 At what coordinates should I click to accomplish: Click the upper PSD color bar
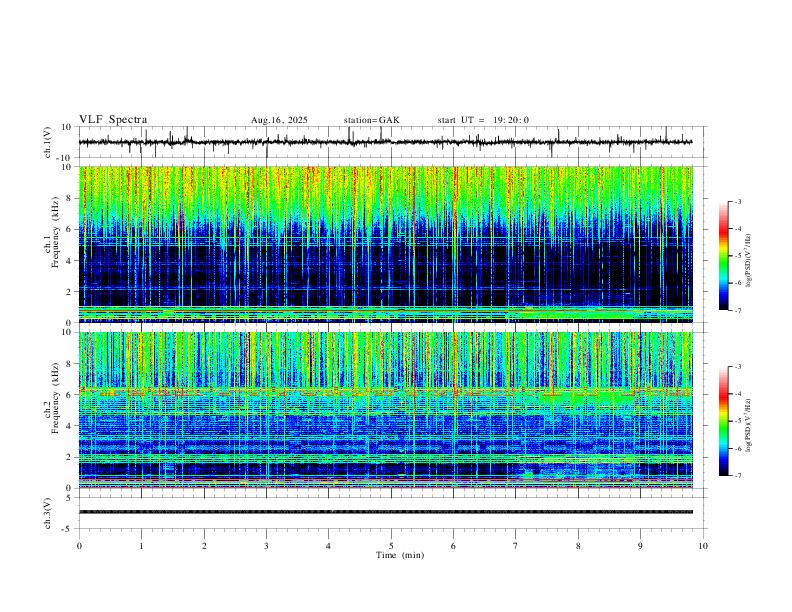tap(724, 256)
